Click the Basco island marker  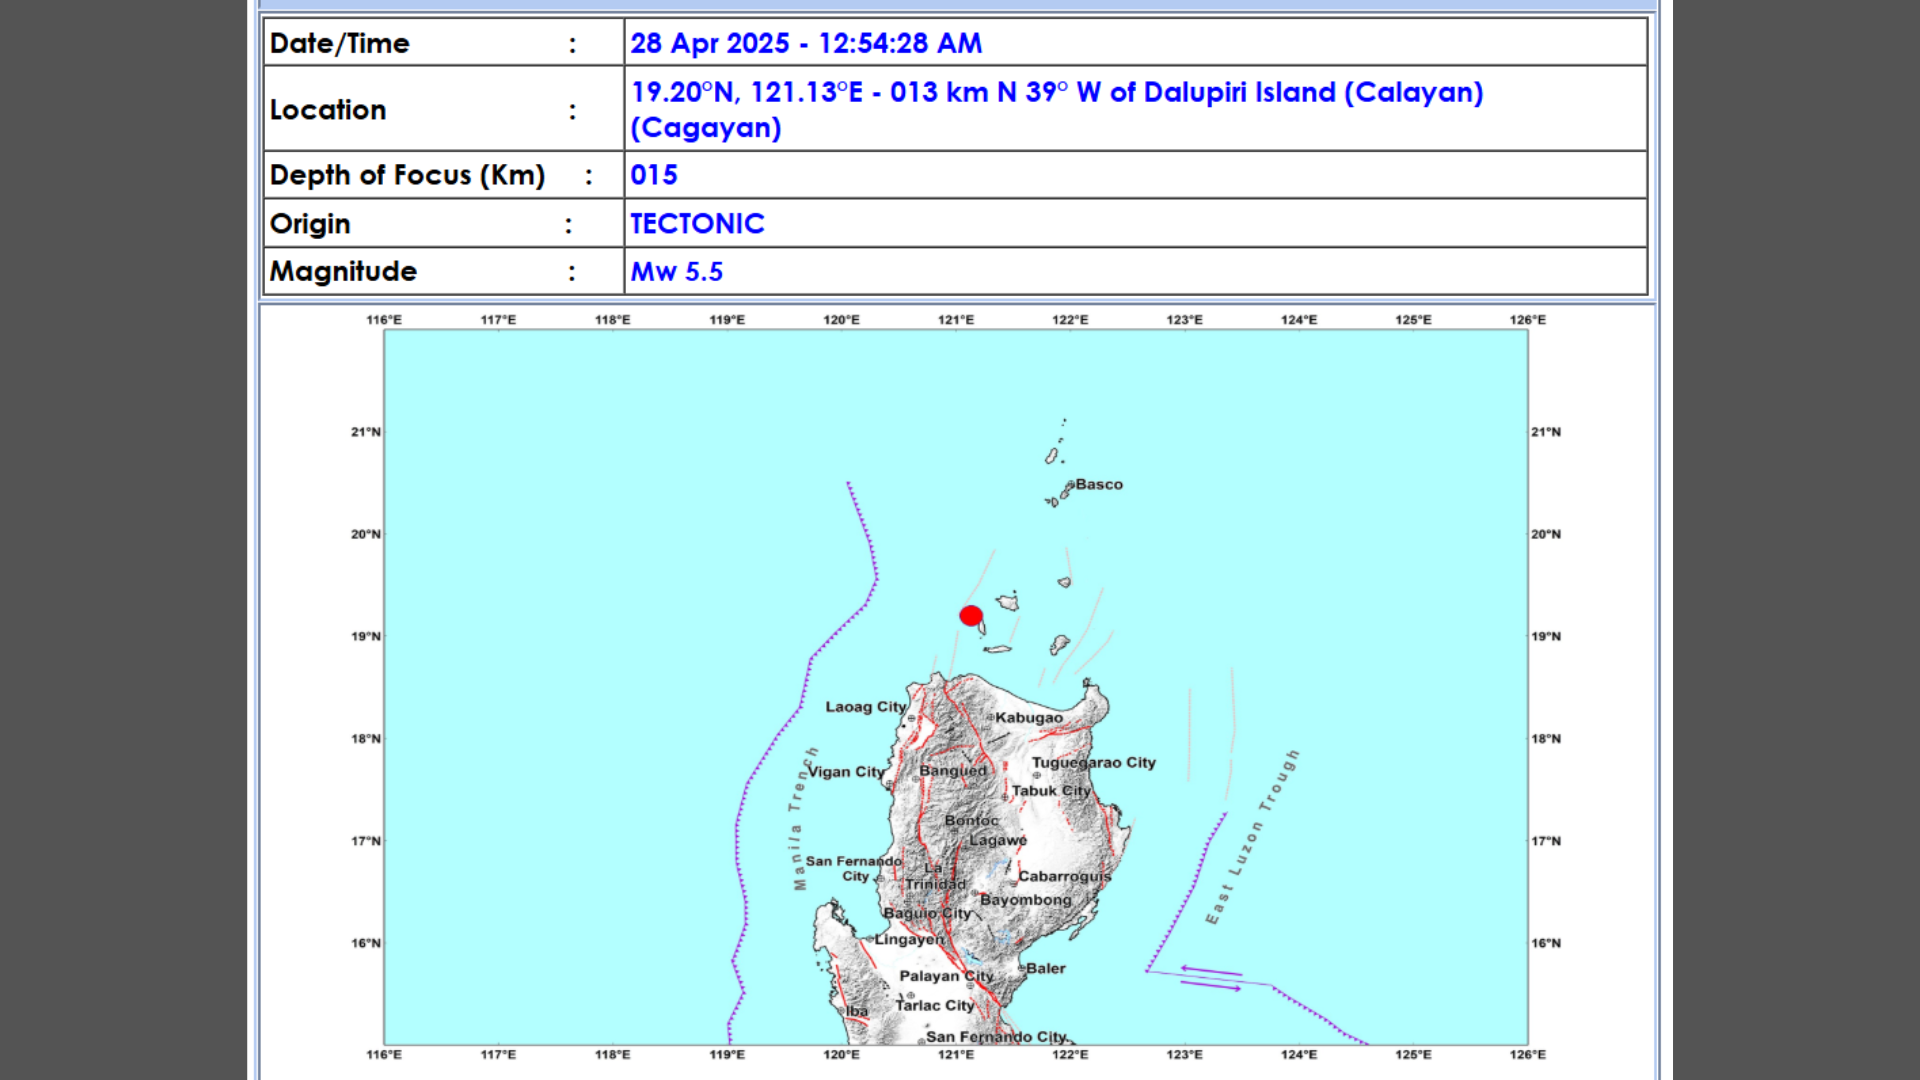pos(1069,485)
